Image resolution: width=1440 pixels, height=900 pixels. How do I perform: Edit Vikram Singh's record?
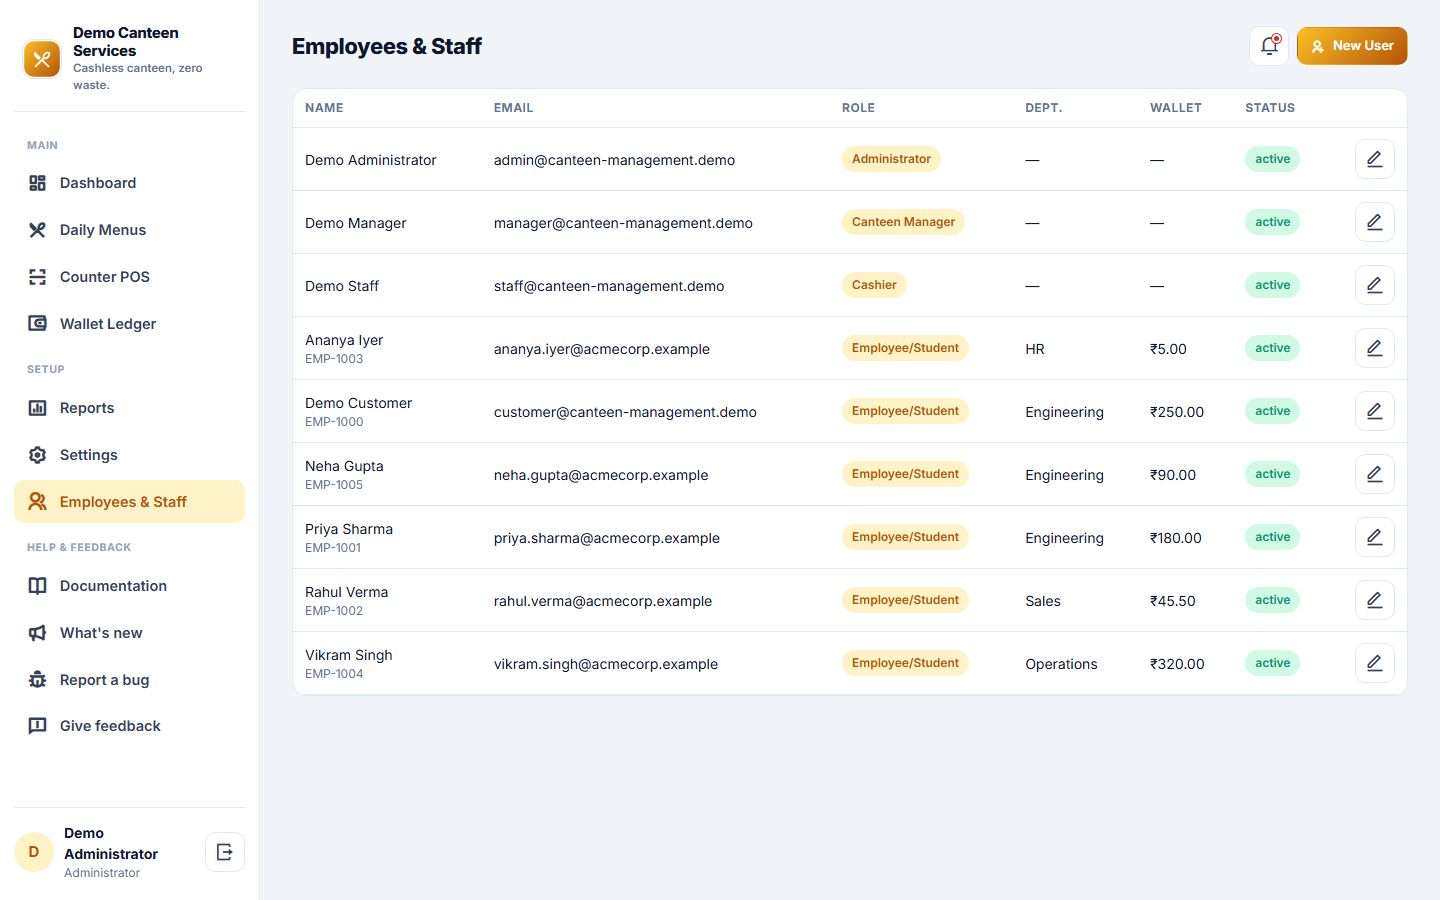click(x=1374, y=663)
